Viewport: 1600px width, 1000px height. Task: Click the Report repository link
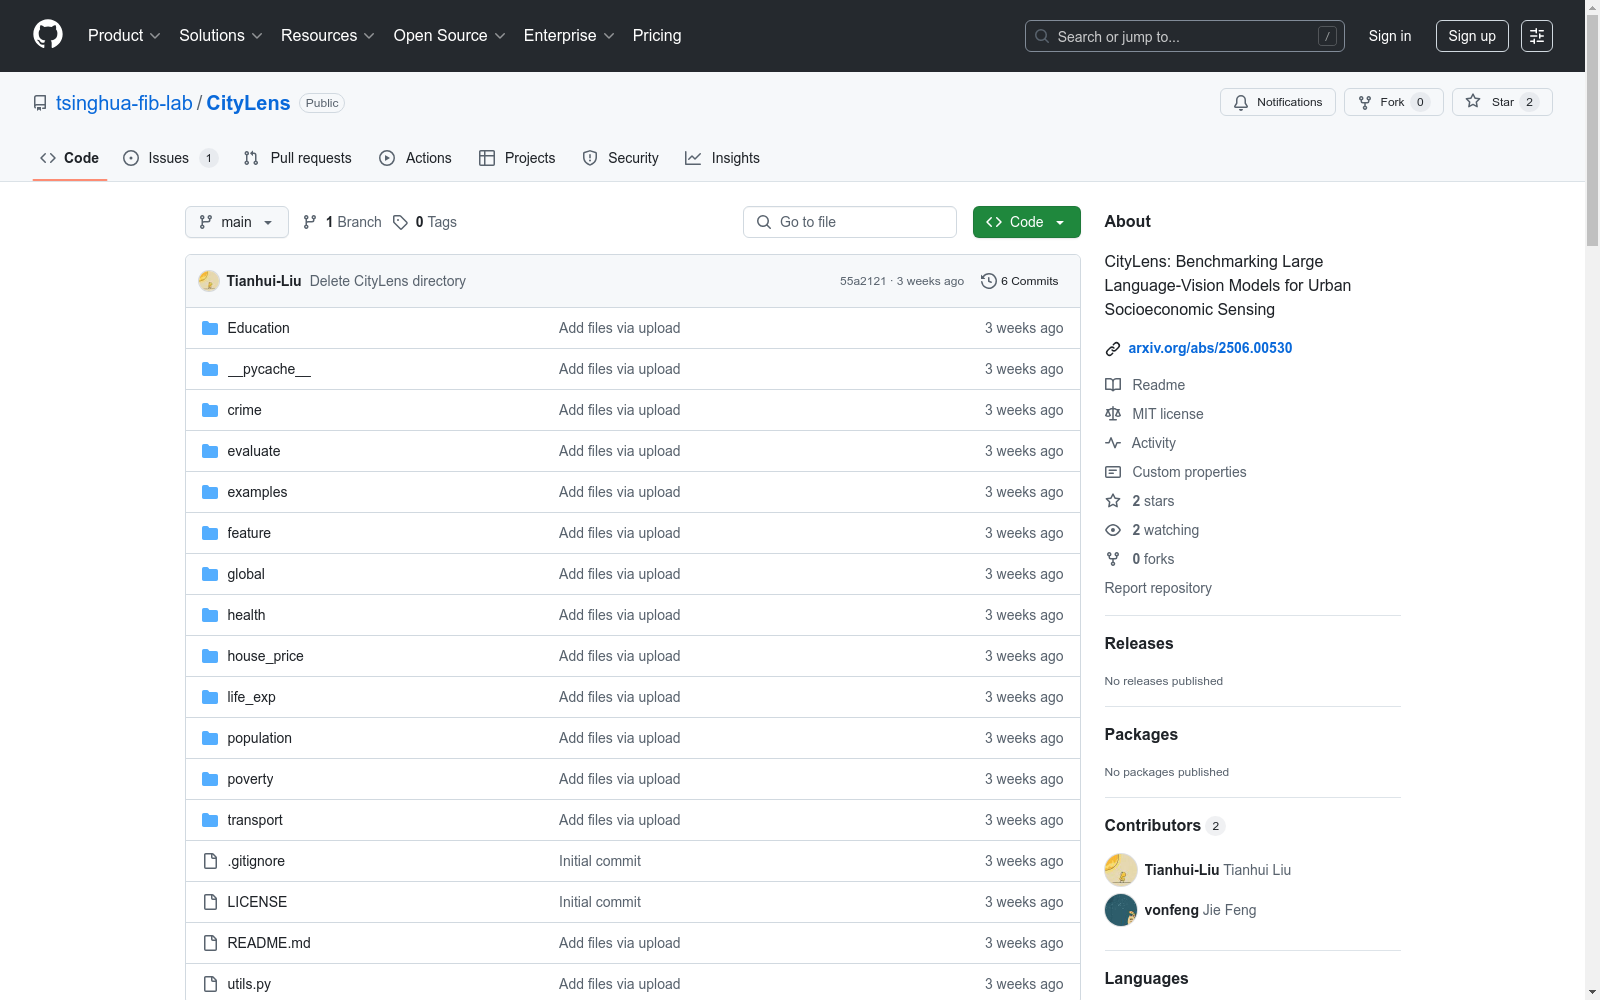click(1158, 588)
